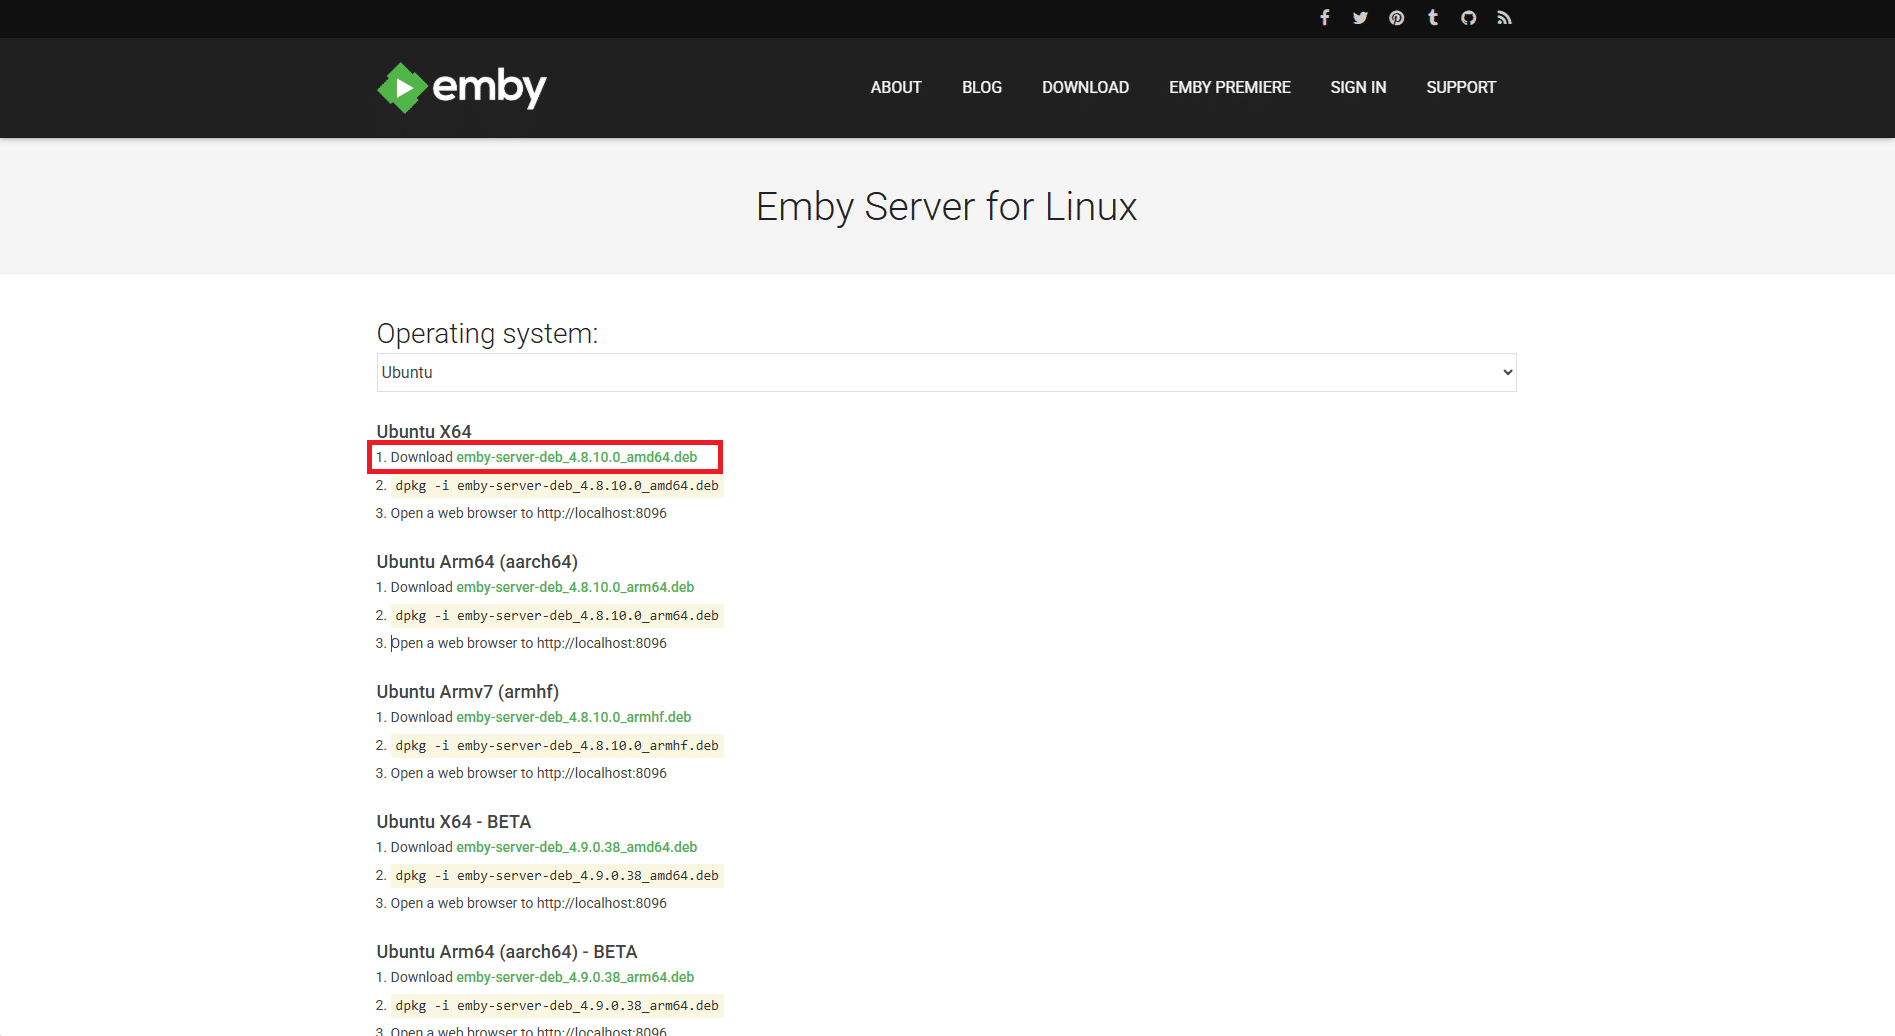Open the DOWNLOAD menu item
Screen dimensions: 1895x1036
[1085, 87]
